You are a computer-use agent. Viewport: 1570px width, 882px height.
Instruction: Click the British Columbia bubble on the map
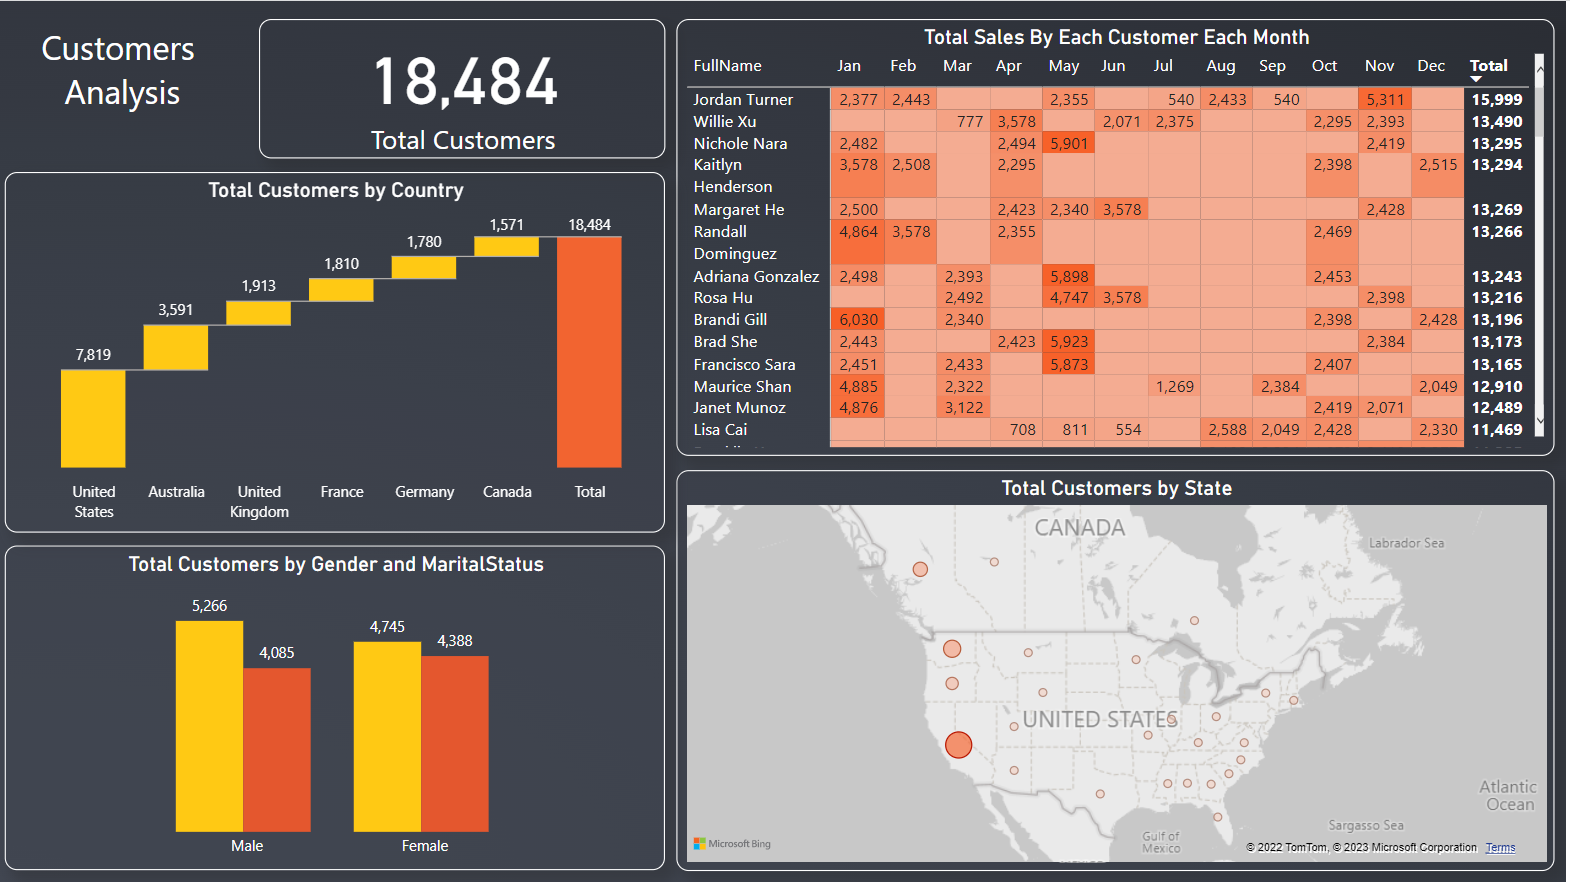(x=920, y=569)
